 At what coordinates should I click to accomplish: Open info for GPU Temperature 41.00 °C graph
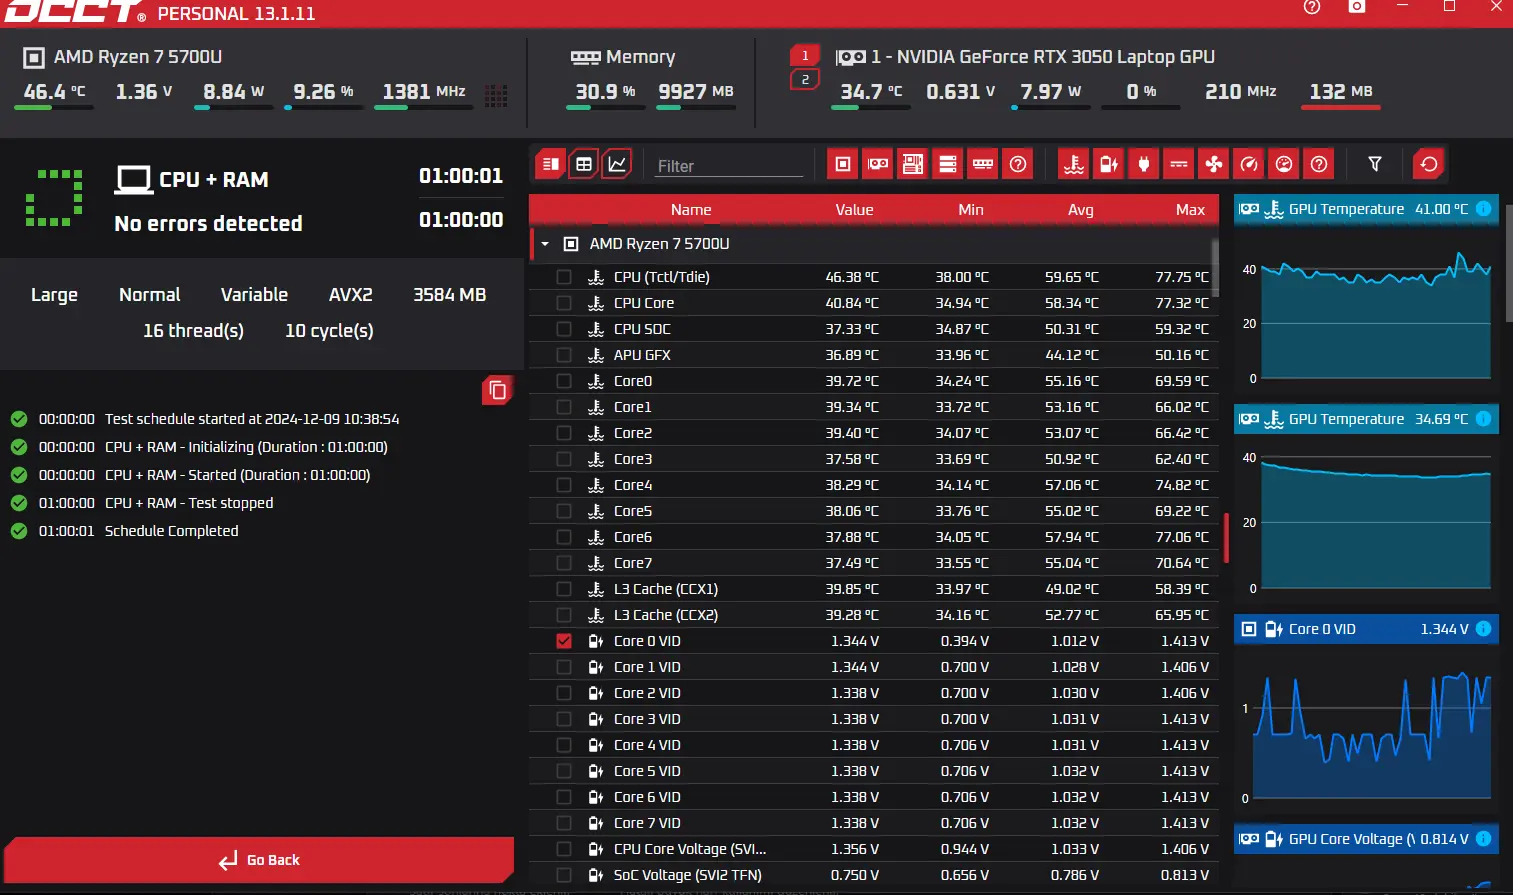[x=1484, y=209]
